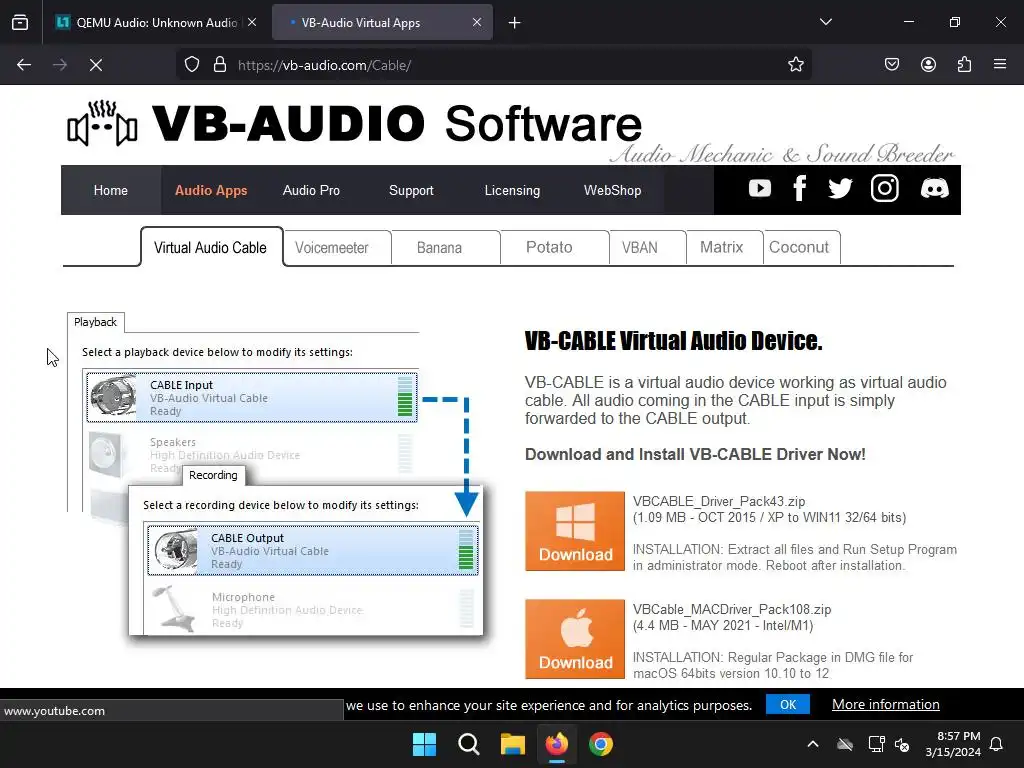Open a new browser tab
This screenshot has width=1024, height=768.
pyautogui.click(x=515, y=23)
